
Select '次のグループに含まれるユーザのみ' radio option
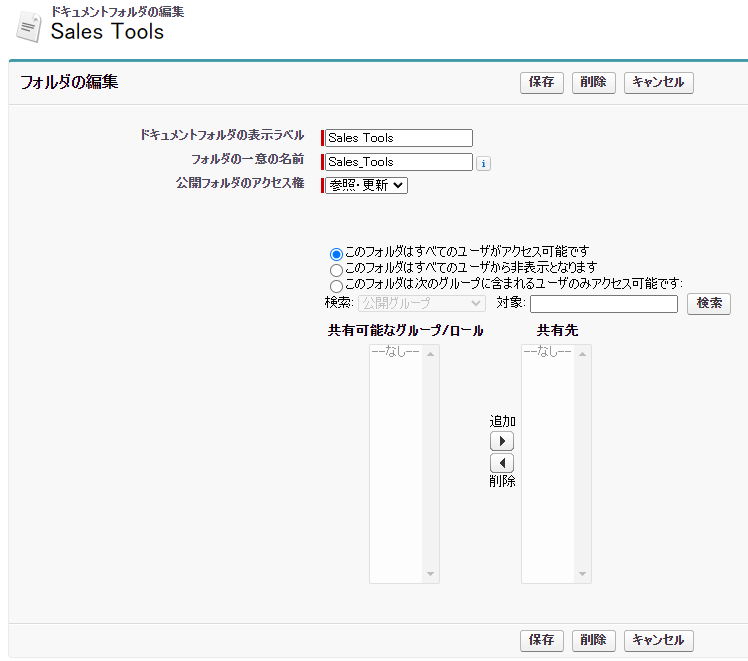336,286
